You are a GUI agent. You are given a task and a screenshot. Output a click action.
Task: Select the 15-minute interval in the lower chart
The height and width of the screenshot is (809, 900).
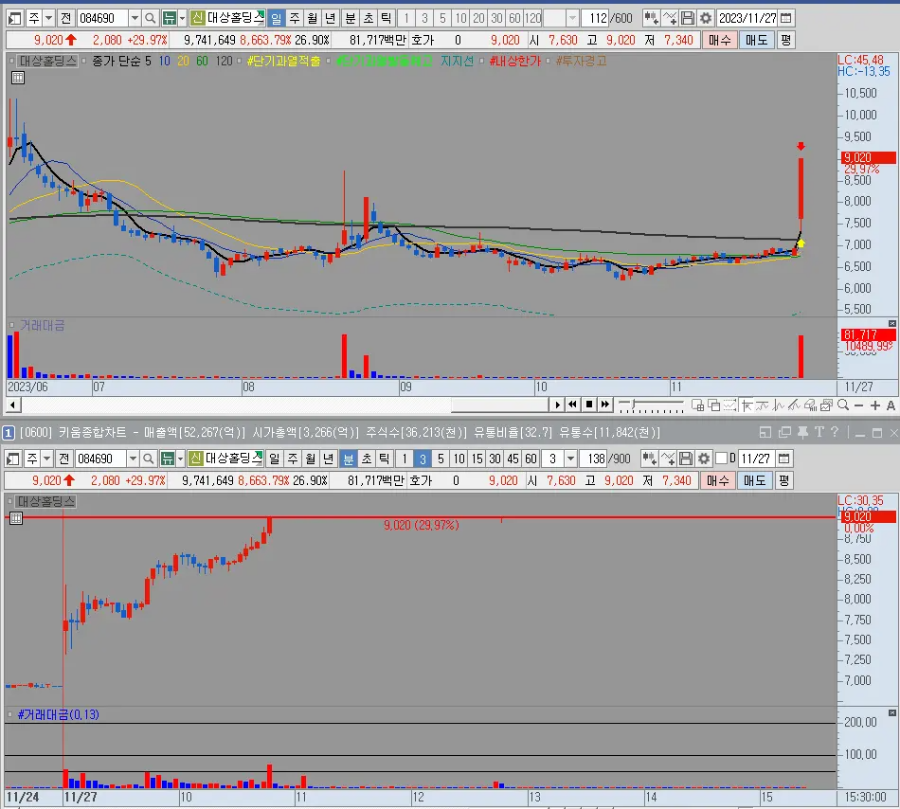[x=477, y=459]
